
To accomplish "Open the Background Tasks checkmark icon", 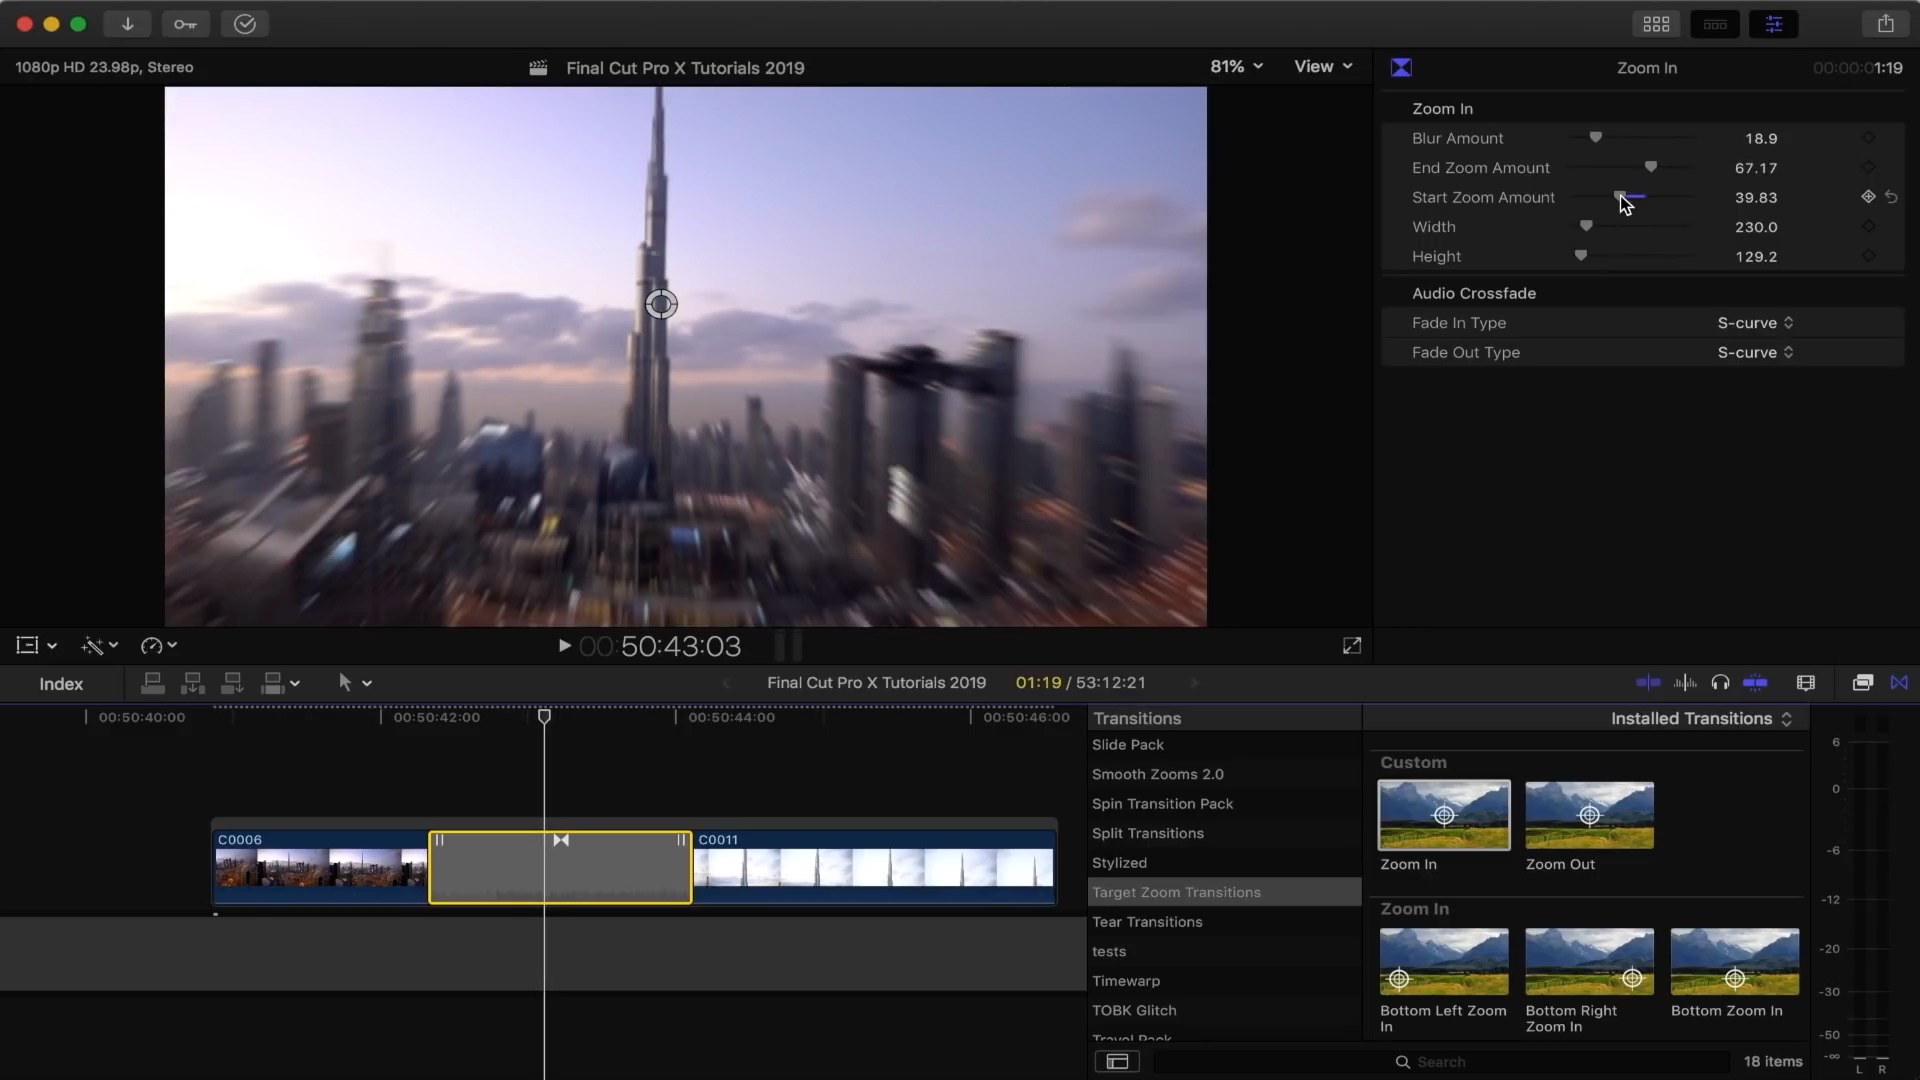I will pyautogui.click(x=244, y=24).
